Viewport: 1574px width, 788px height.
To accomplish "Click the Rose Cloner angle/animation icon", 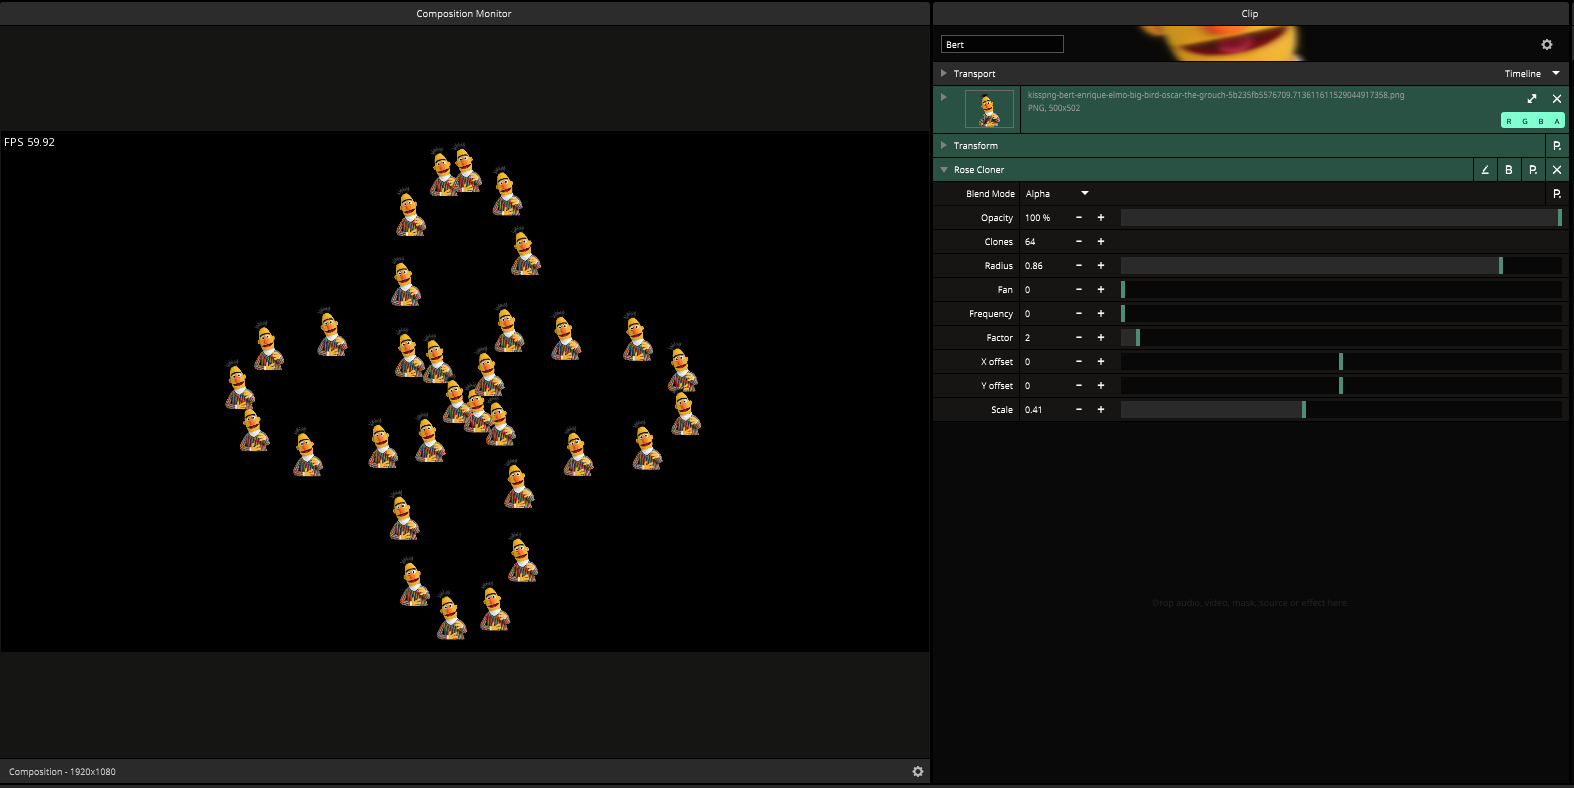I will [1484, 170].
